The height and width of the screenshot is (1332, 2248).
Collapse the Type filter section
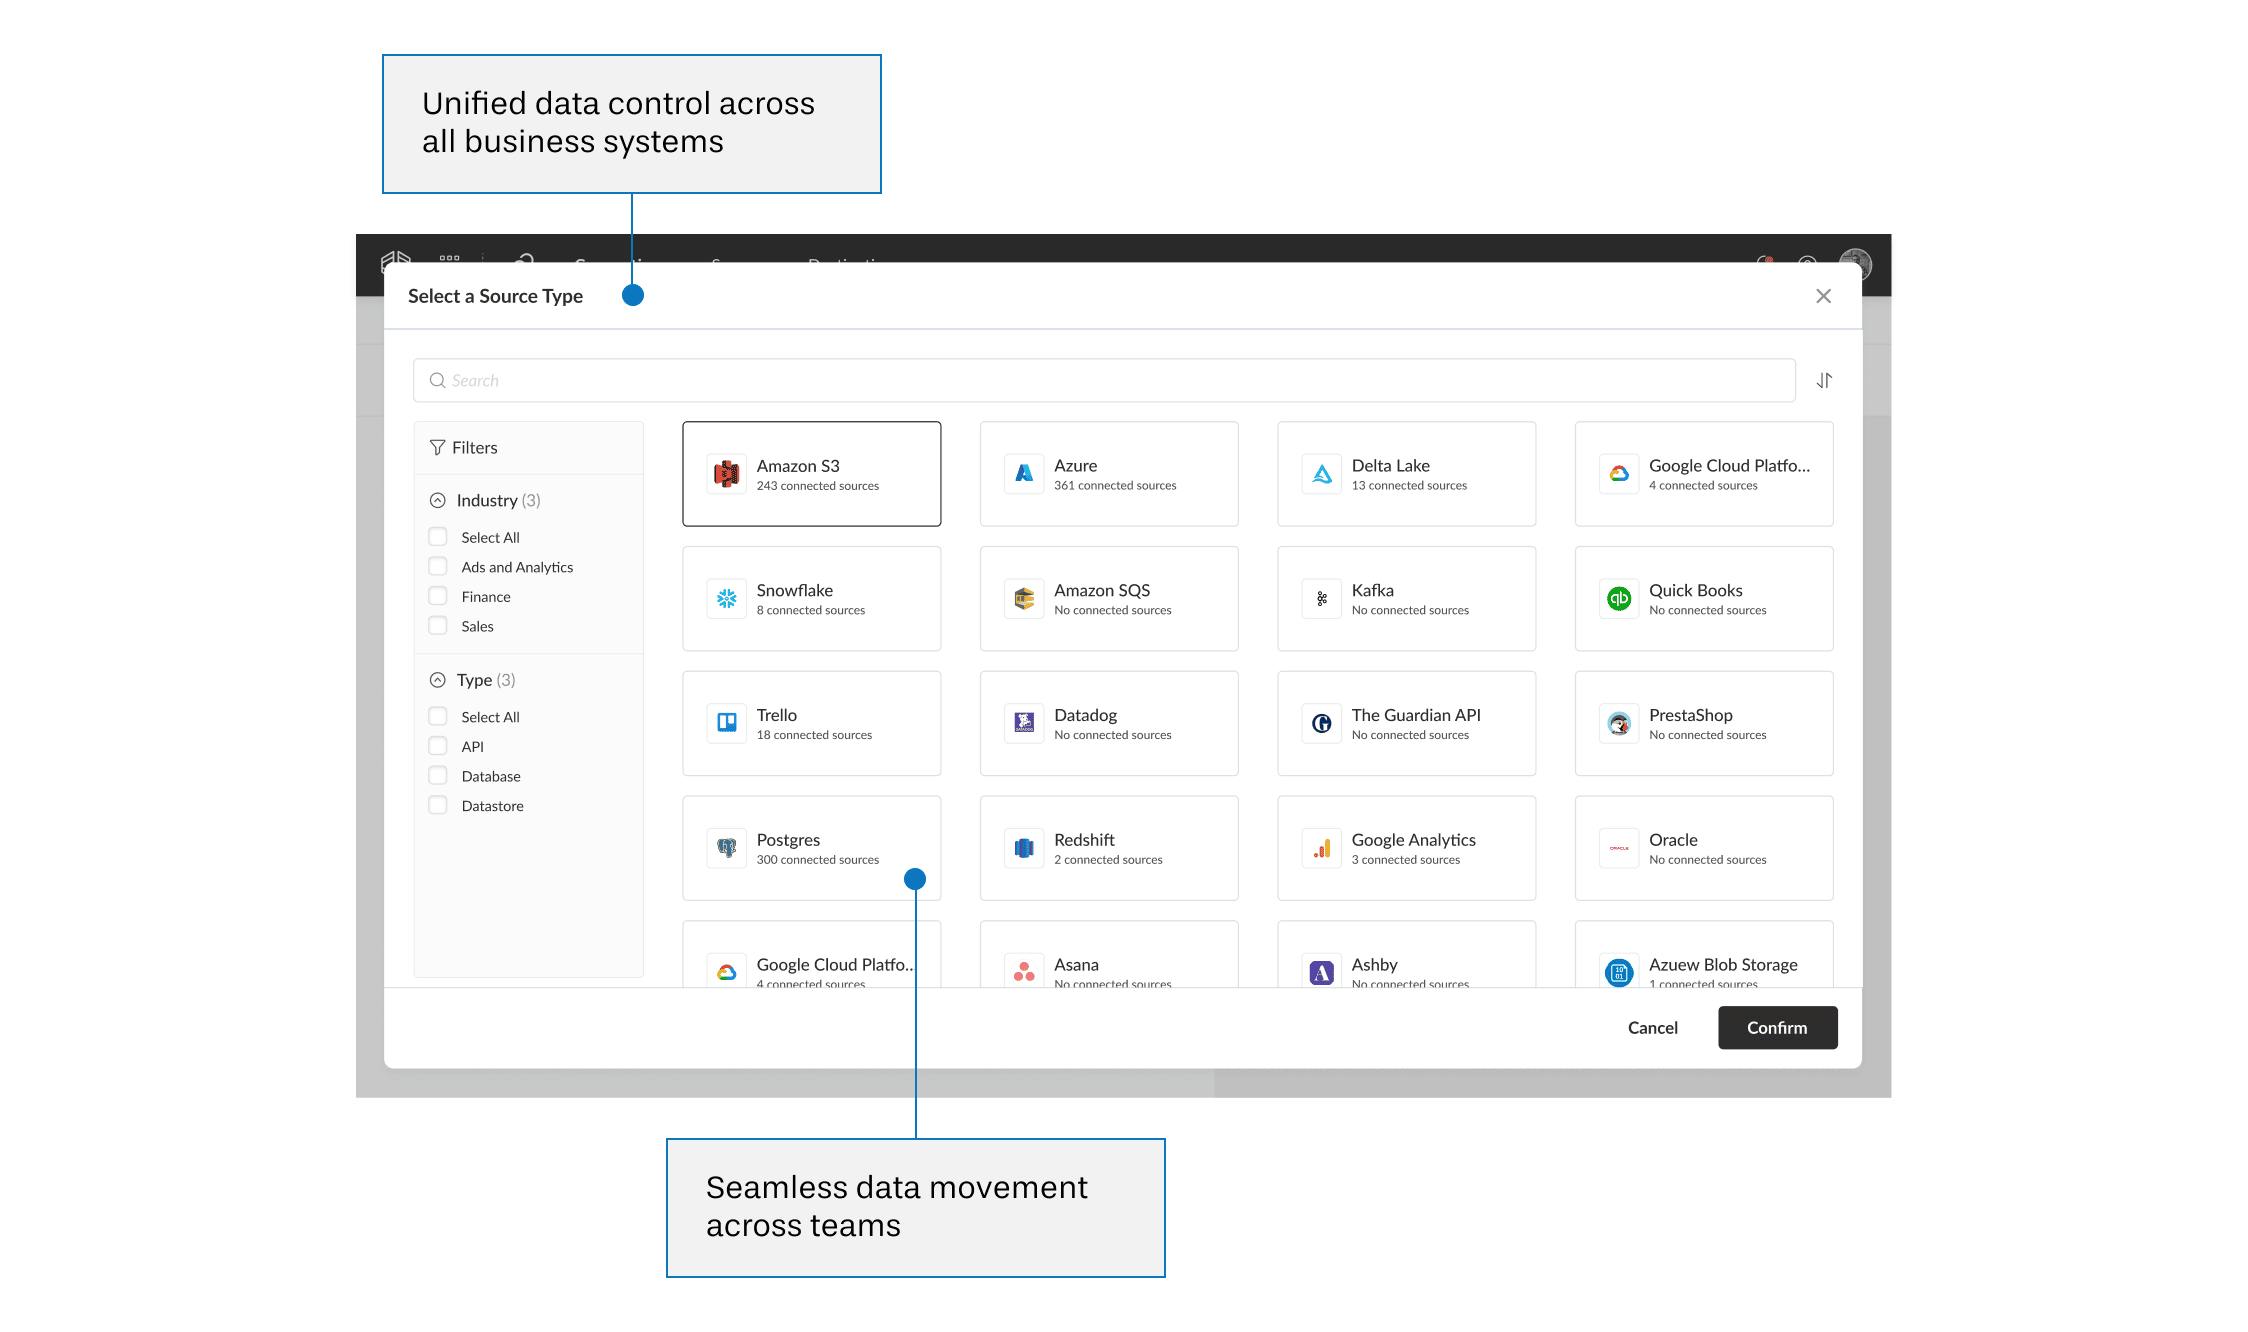437,680
